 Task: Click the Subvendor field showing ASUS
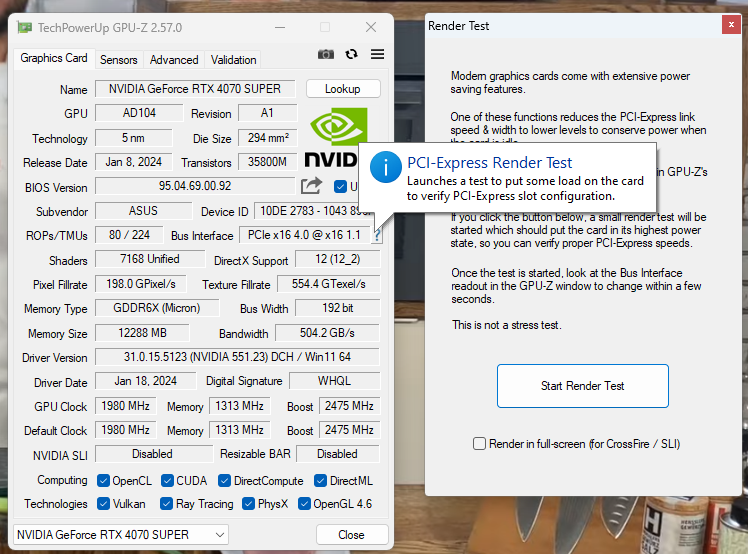pyautogui.click(x=143, y=211)
